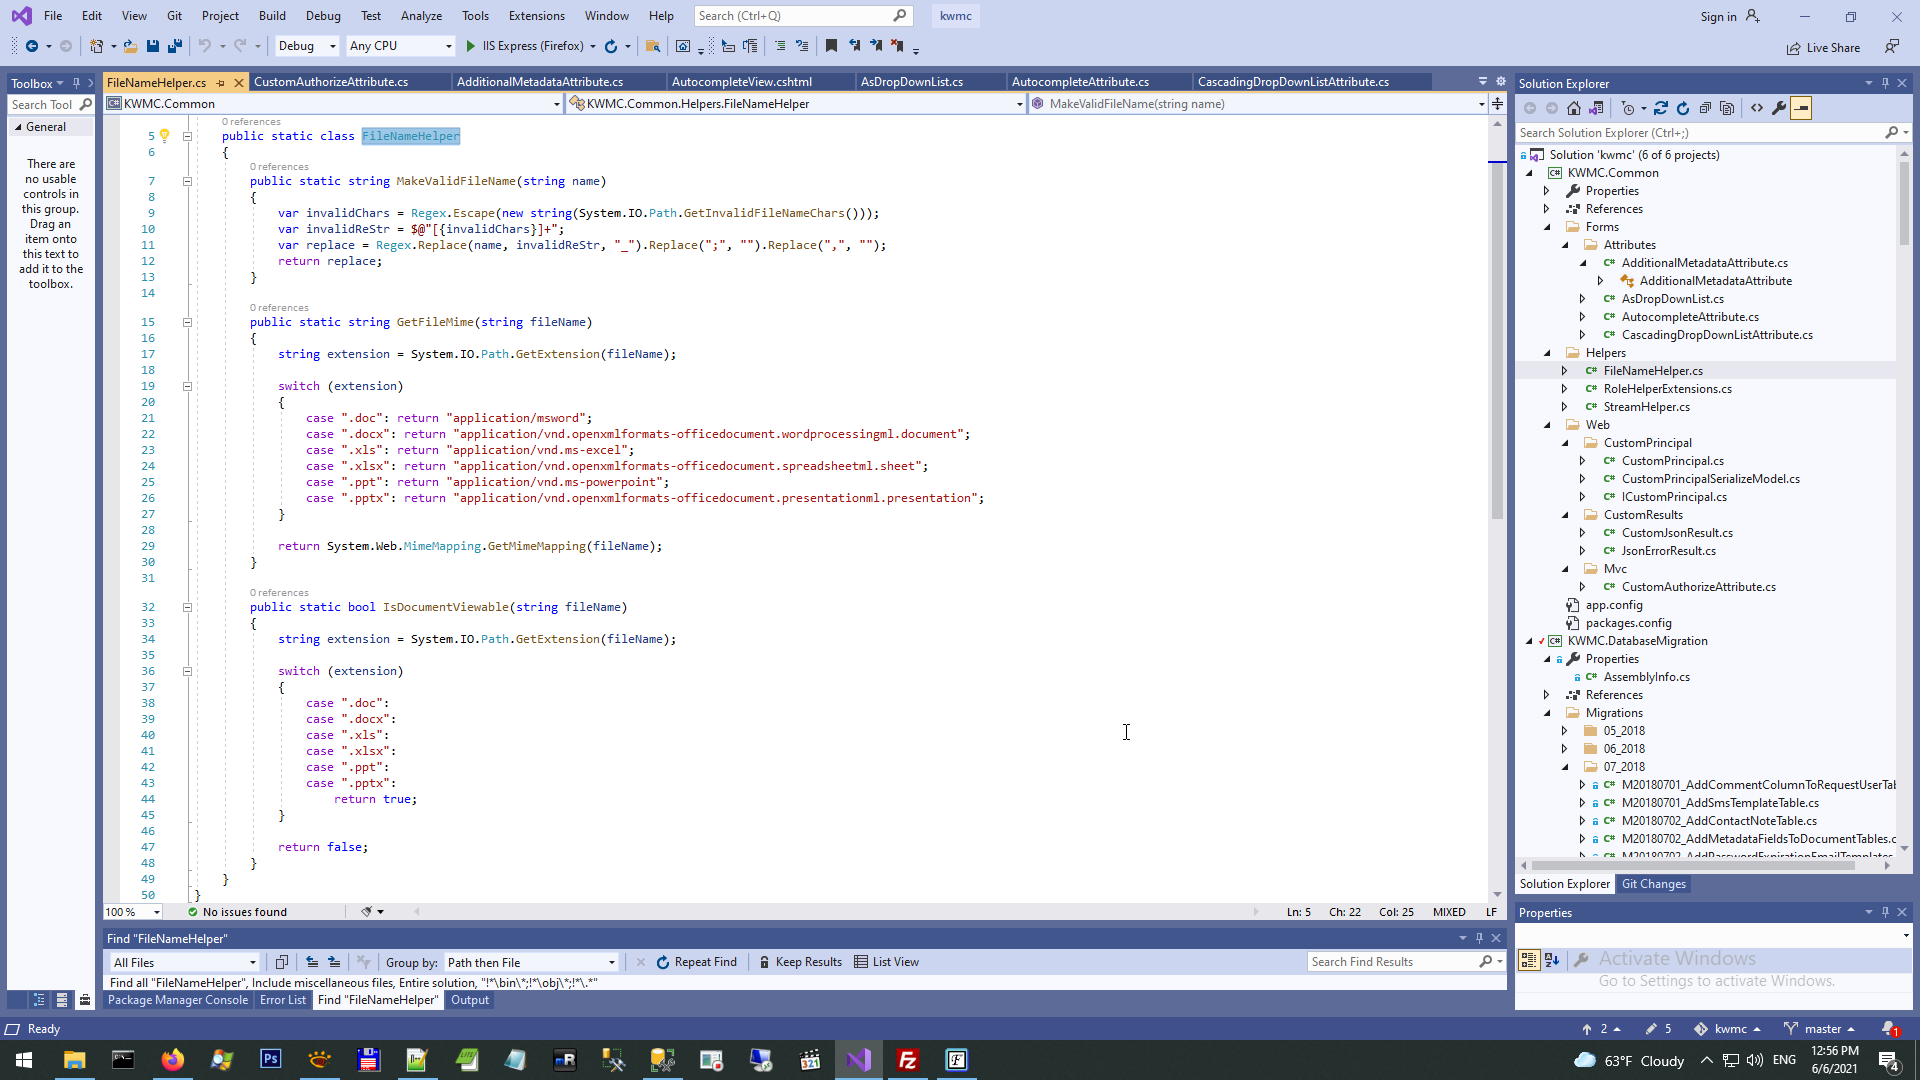The height and width of the screenshot is (1080, 1920).
Task: Open the Build menu
Action: 272,16
